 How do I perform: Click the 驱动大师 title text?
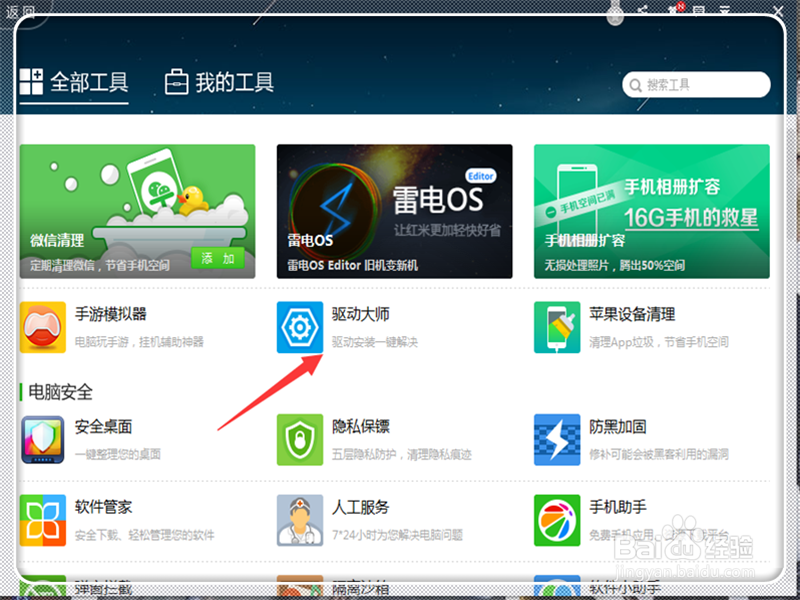(361, 314)
